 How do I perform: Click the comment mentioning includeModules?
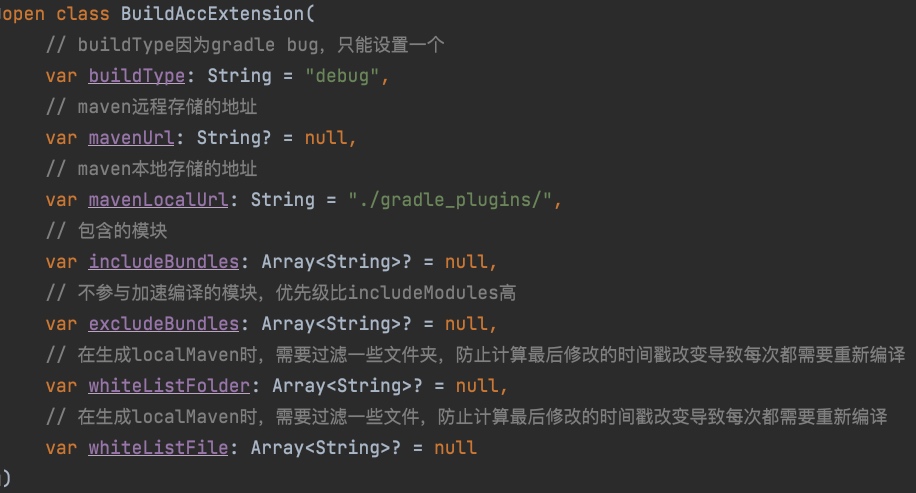280,293
